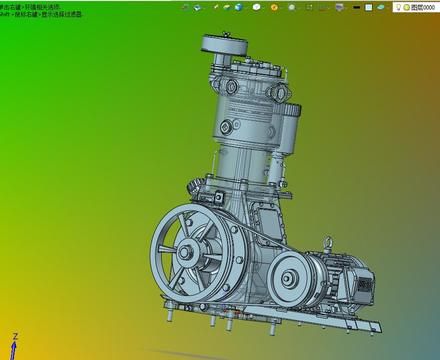The width and height of the screenshot is (440, 360).
Task: Click the yellow-green plane icon in toolbar
Action: pyautogui.click(x=227, y=7)
